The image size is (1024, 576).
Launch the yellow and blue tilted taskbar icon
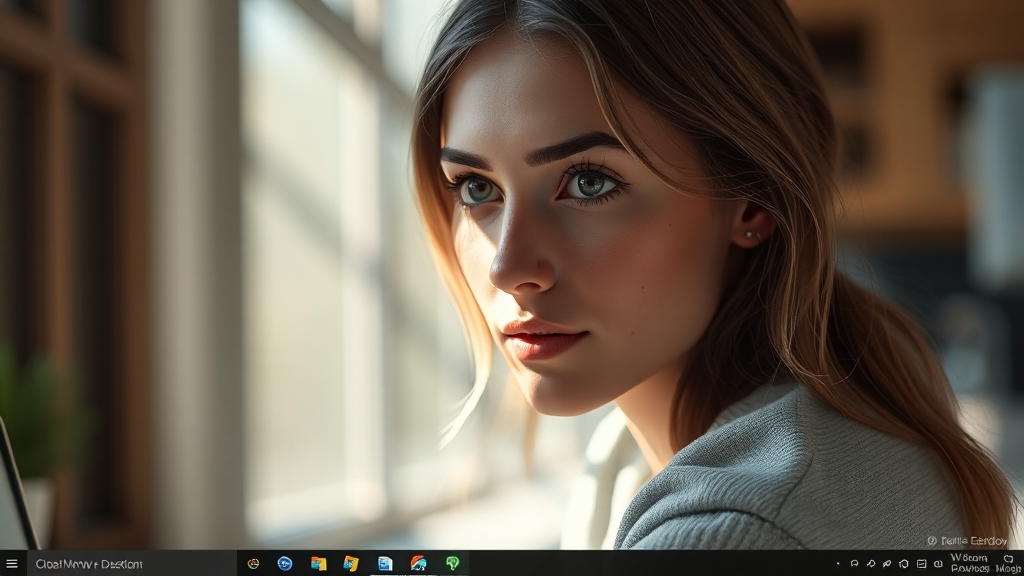[x=351, y=564]
